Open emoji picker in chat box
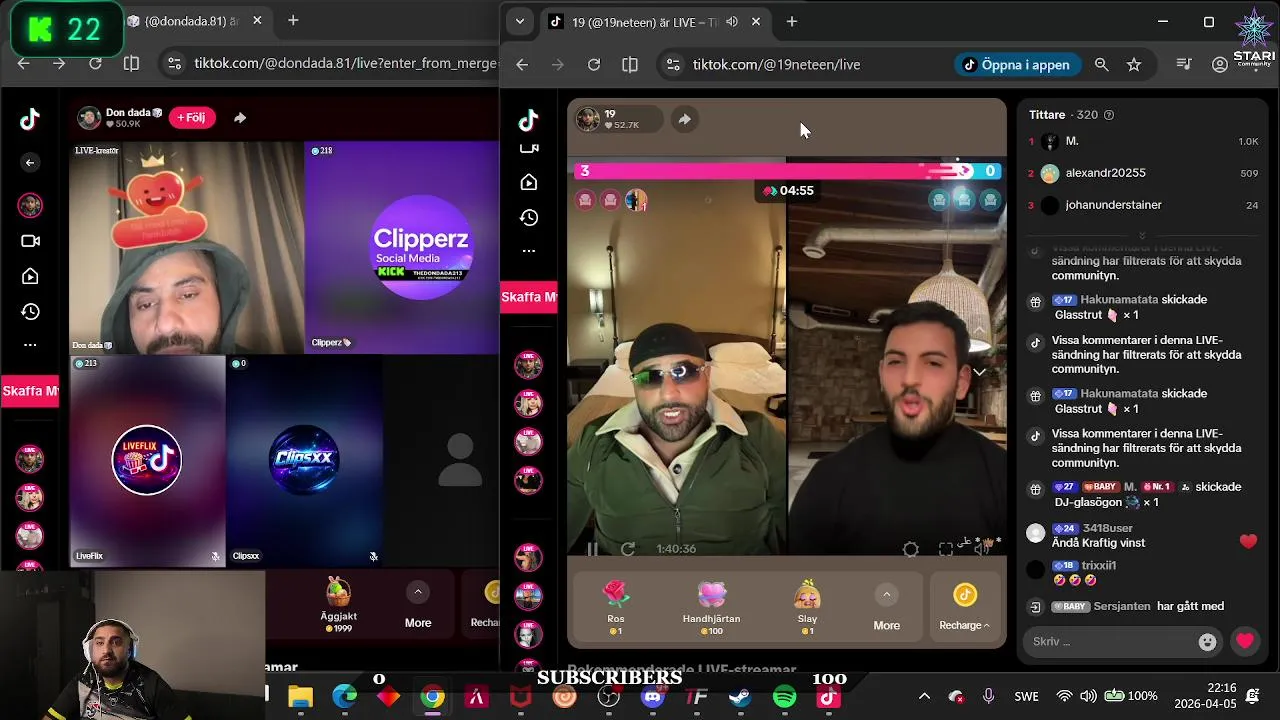This screenshot has width=1280, height=720. coord(1207,642)
